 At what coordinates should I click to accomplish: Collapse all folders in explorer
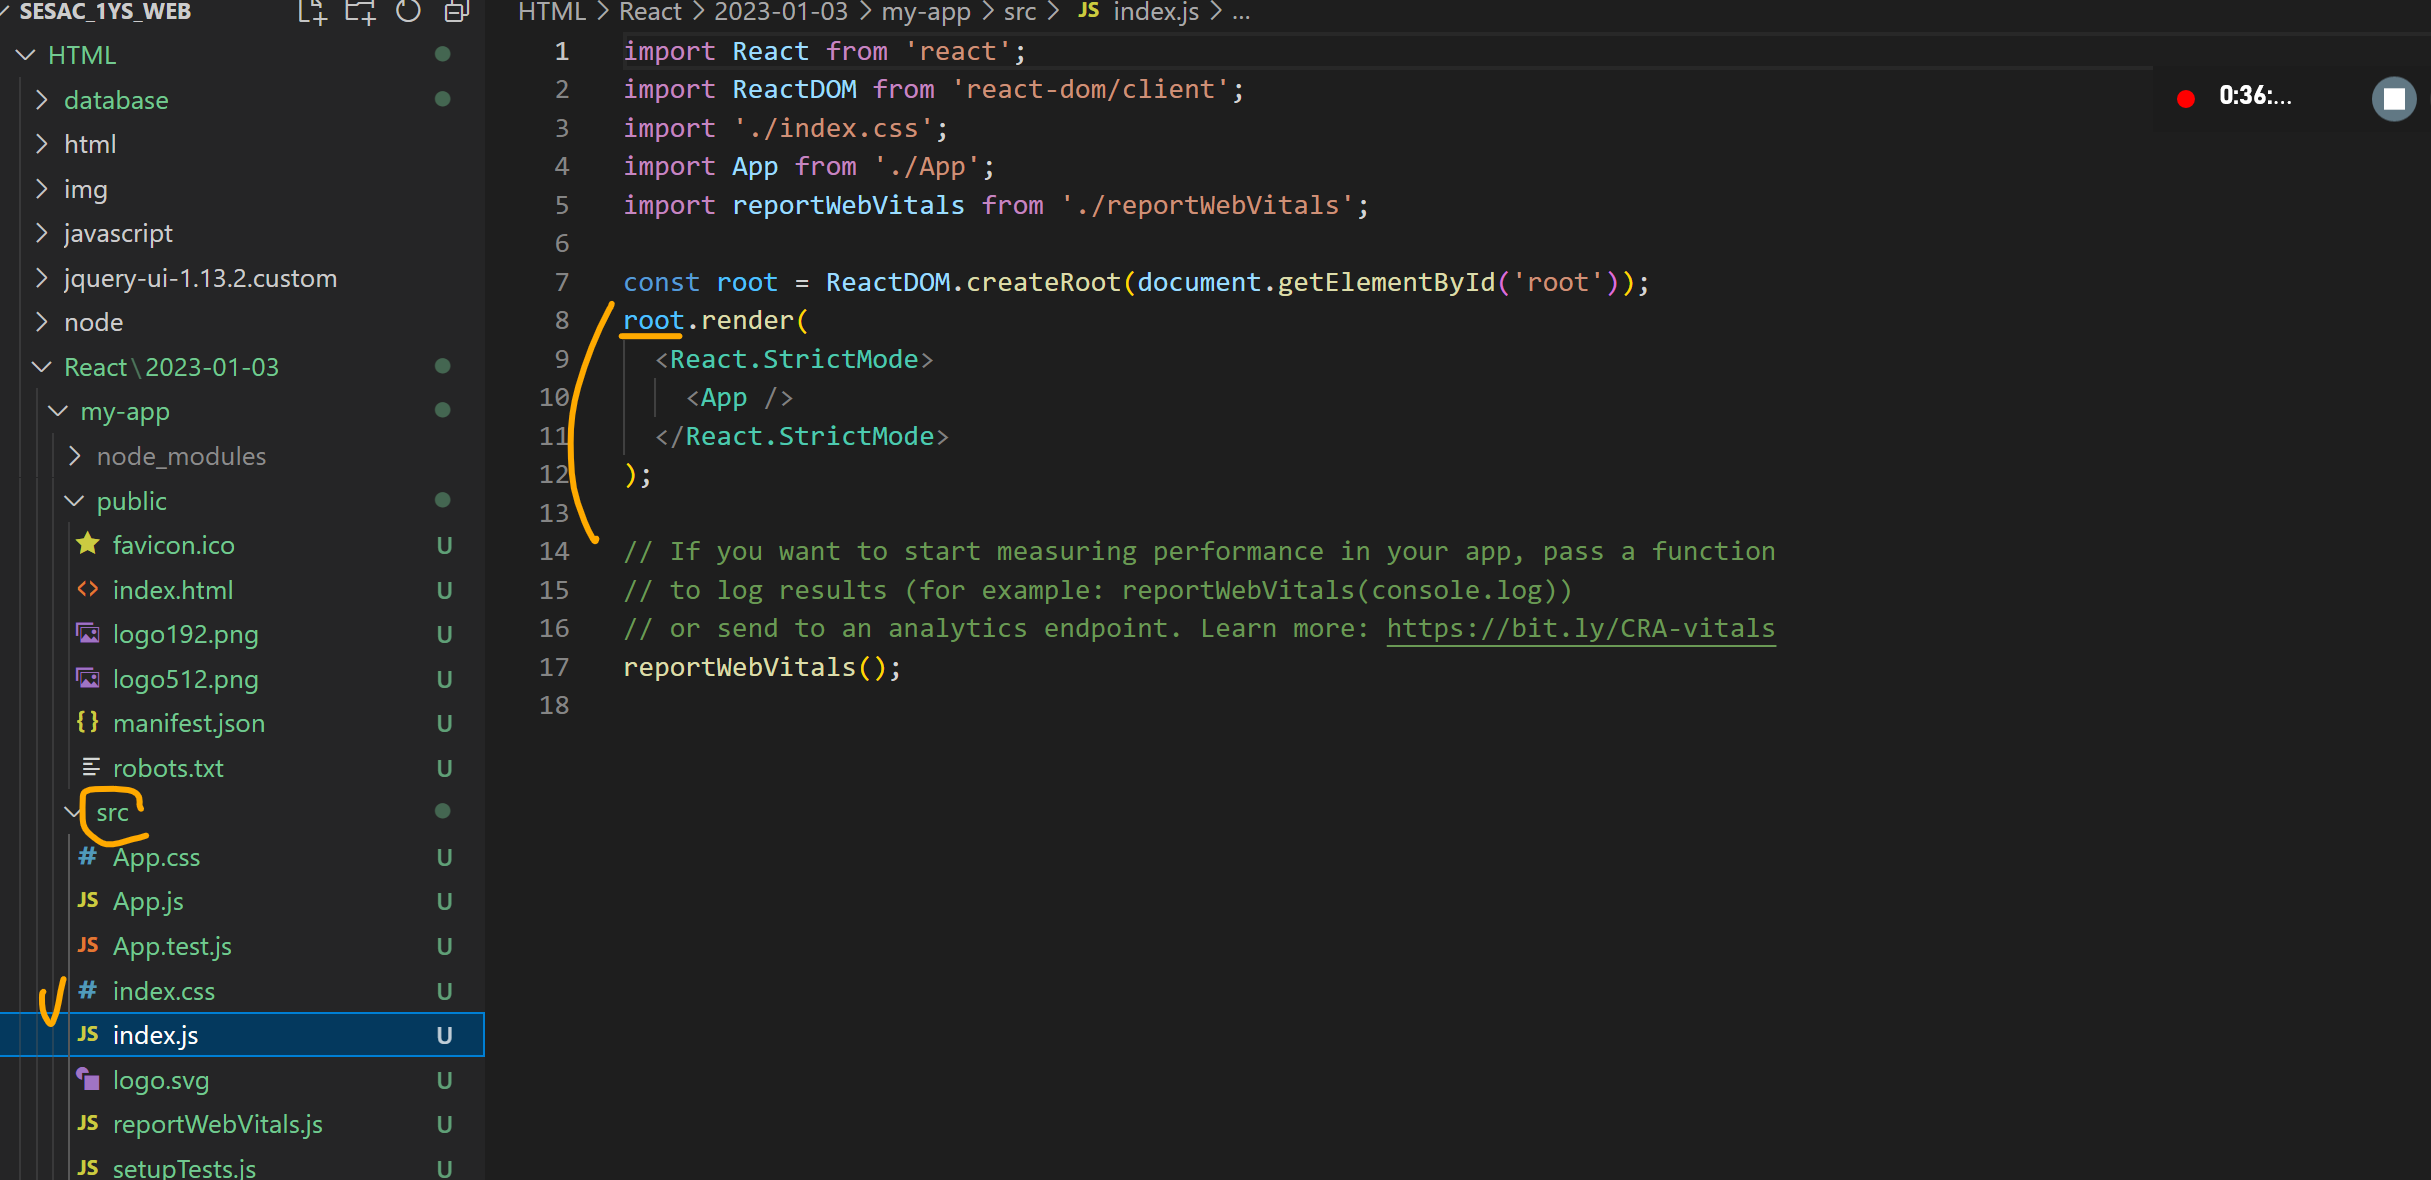tap(457, 12)
